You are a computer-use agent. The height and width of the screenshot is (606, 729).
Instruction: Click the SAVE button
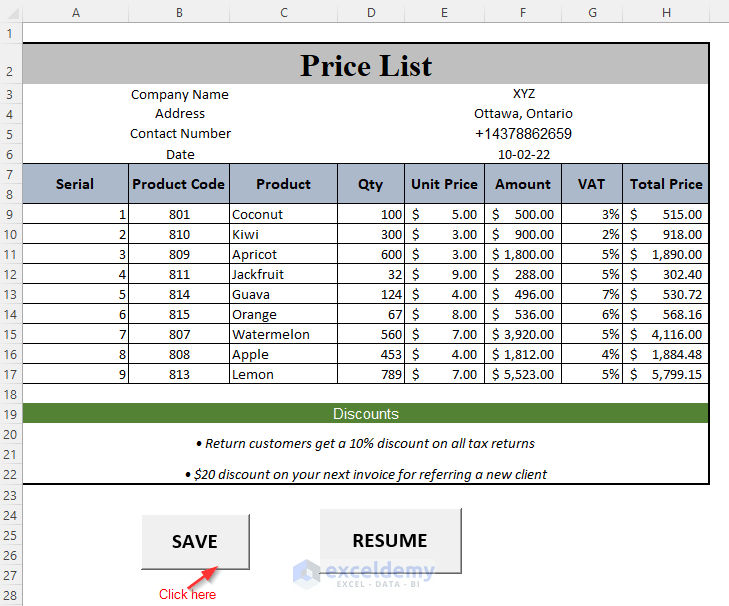195,541
